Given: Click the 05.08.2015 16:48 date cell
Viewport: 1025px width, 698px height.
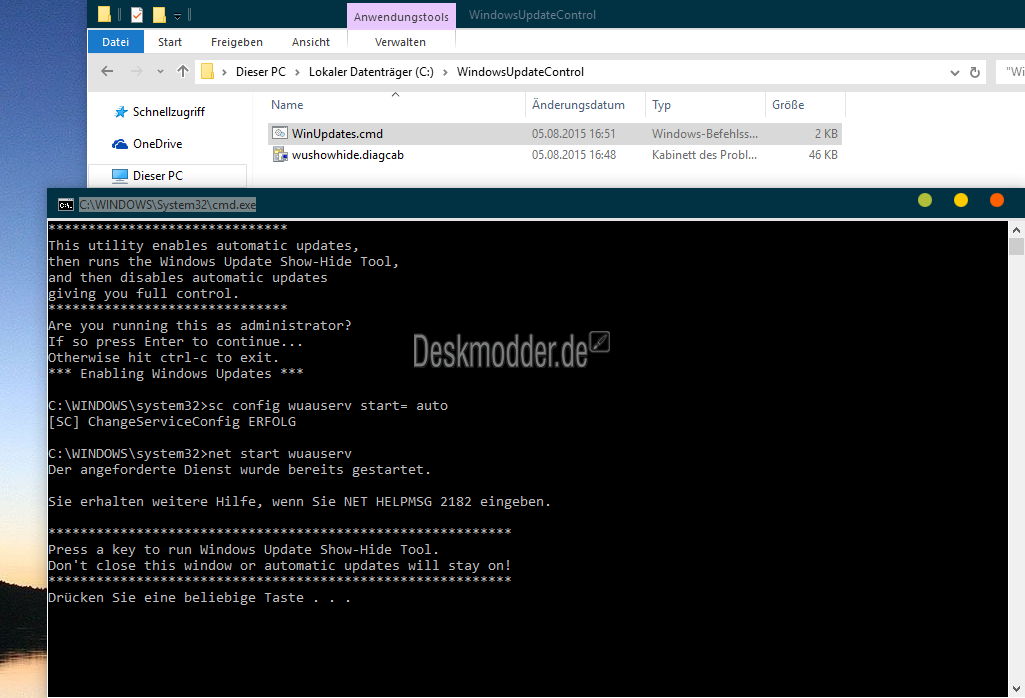Looking at the screenshot, I should tap(573, 155).
